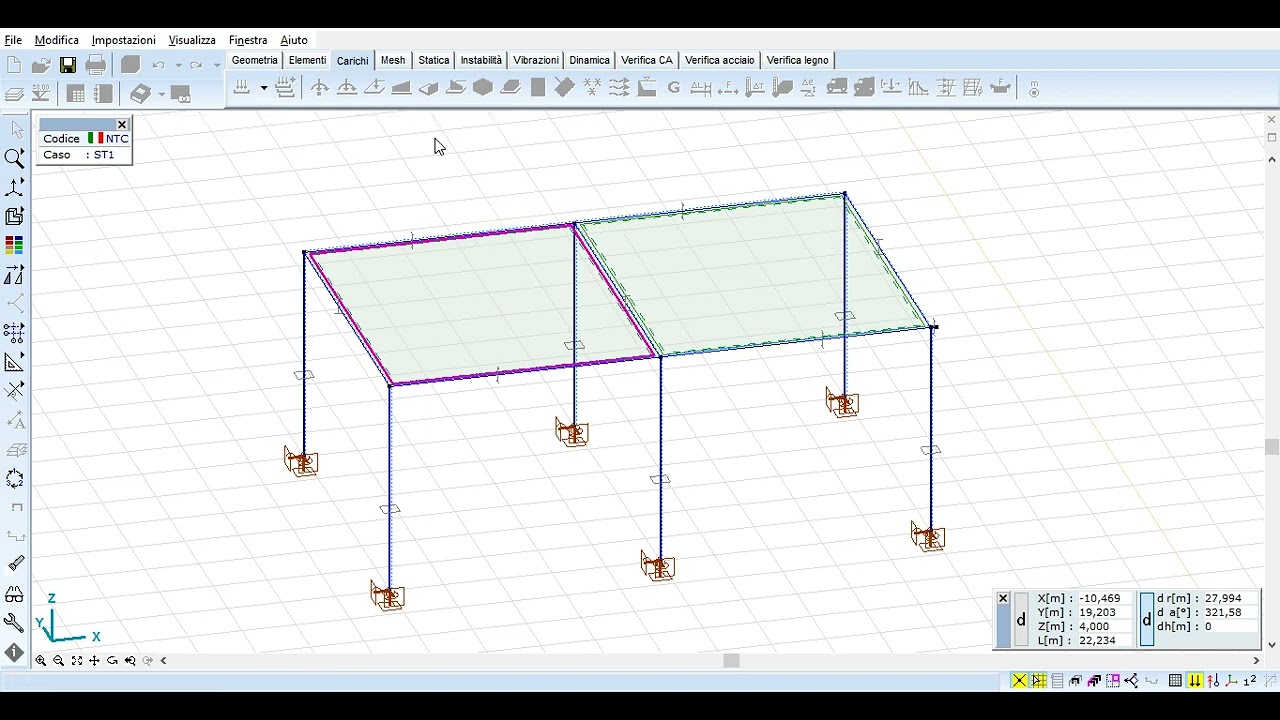
Task: Click the fluid load asterisk icon
Action: pos(591,88)
